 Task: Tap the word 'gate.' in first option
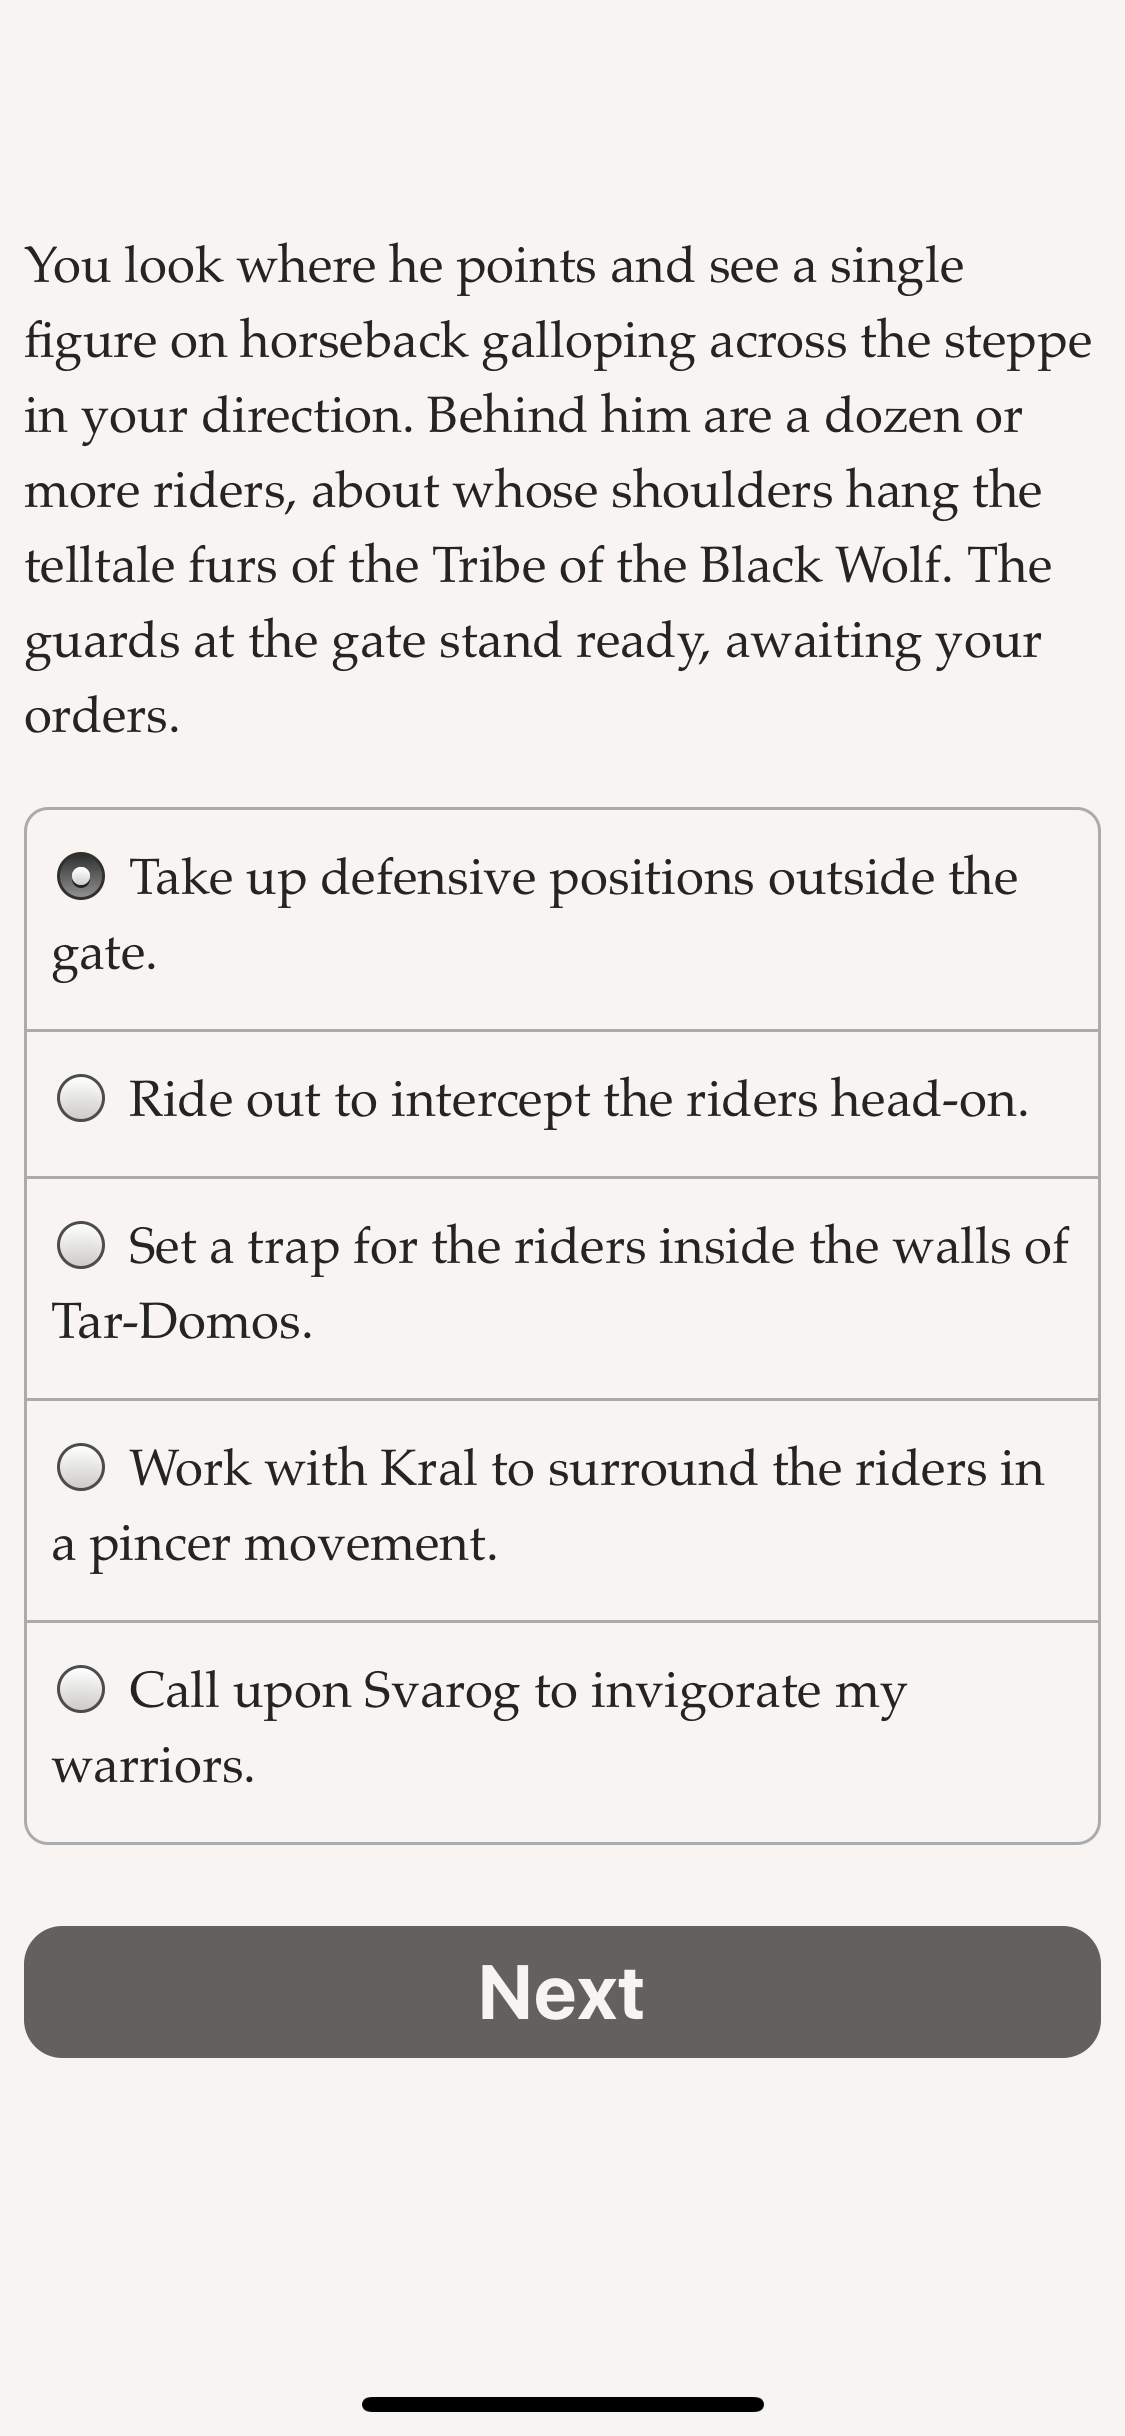tap(104, 954)
